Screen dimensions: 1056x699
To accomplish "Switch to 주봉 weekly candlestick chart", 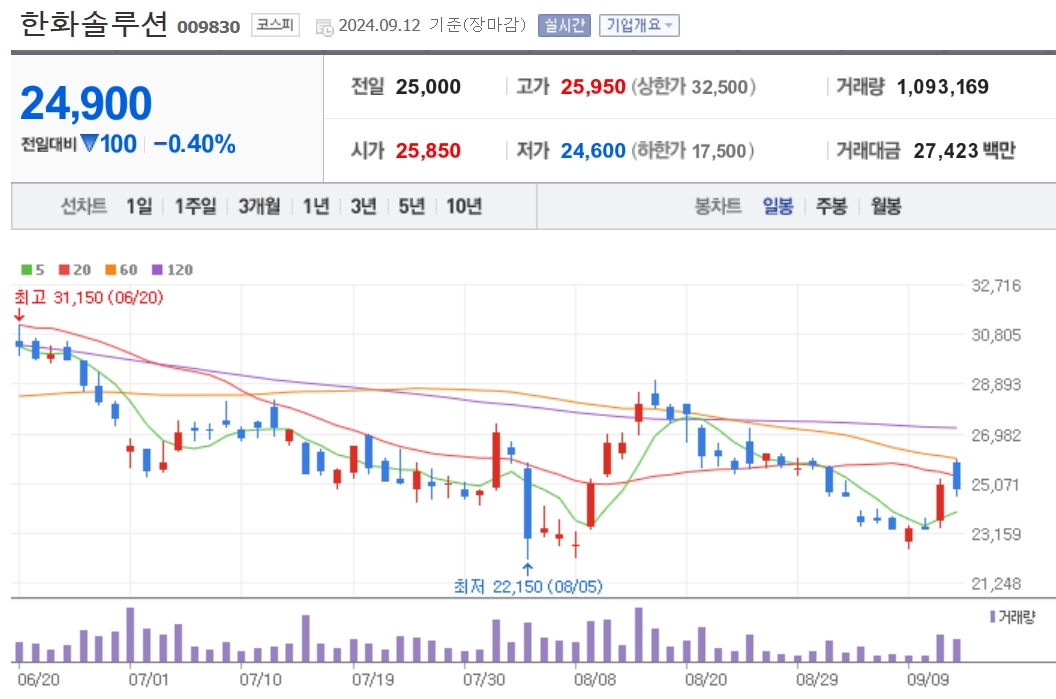I will (x=831, y=206).
